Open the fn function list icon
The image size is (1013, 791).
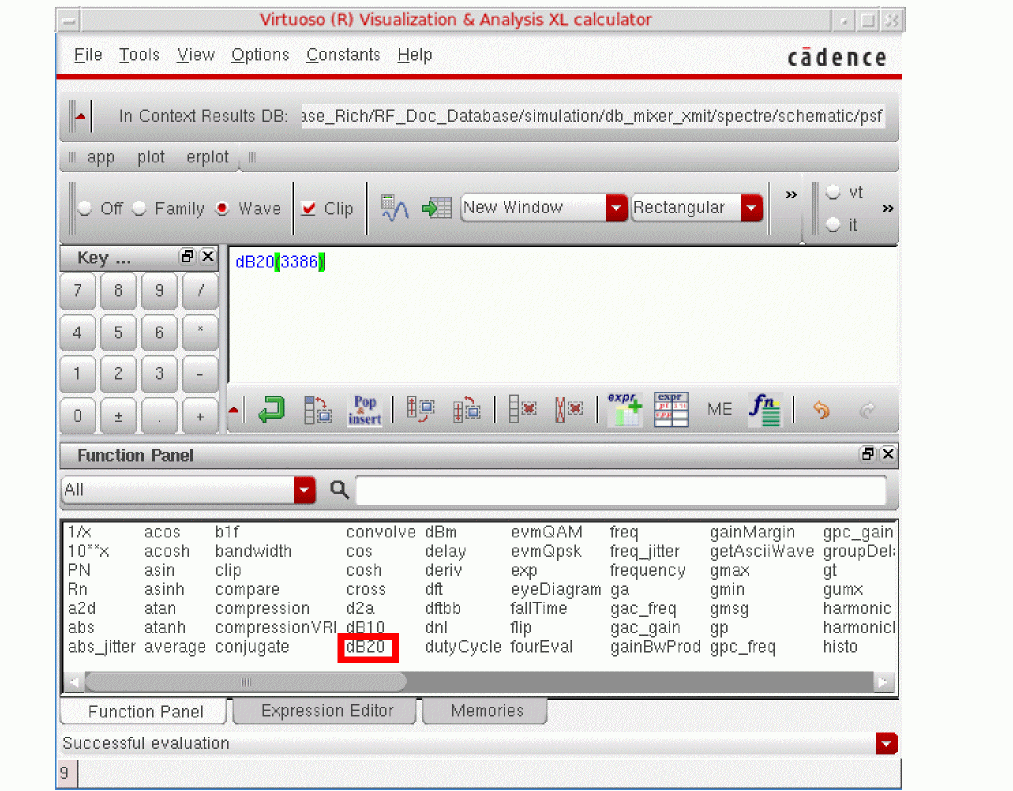click(766, 409)
